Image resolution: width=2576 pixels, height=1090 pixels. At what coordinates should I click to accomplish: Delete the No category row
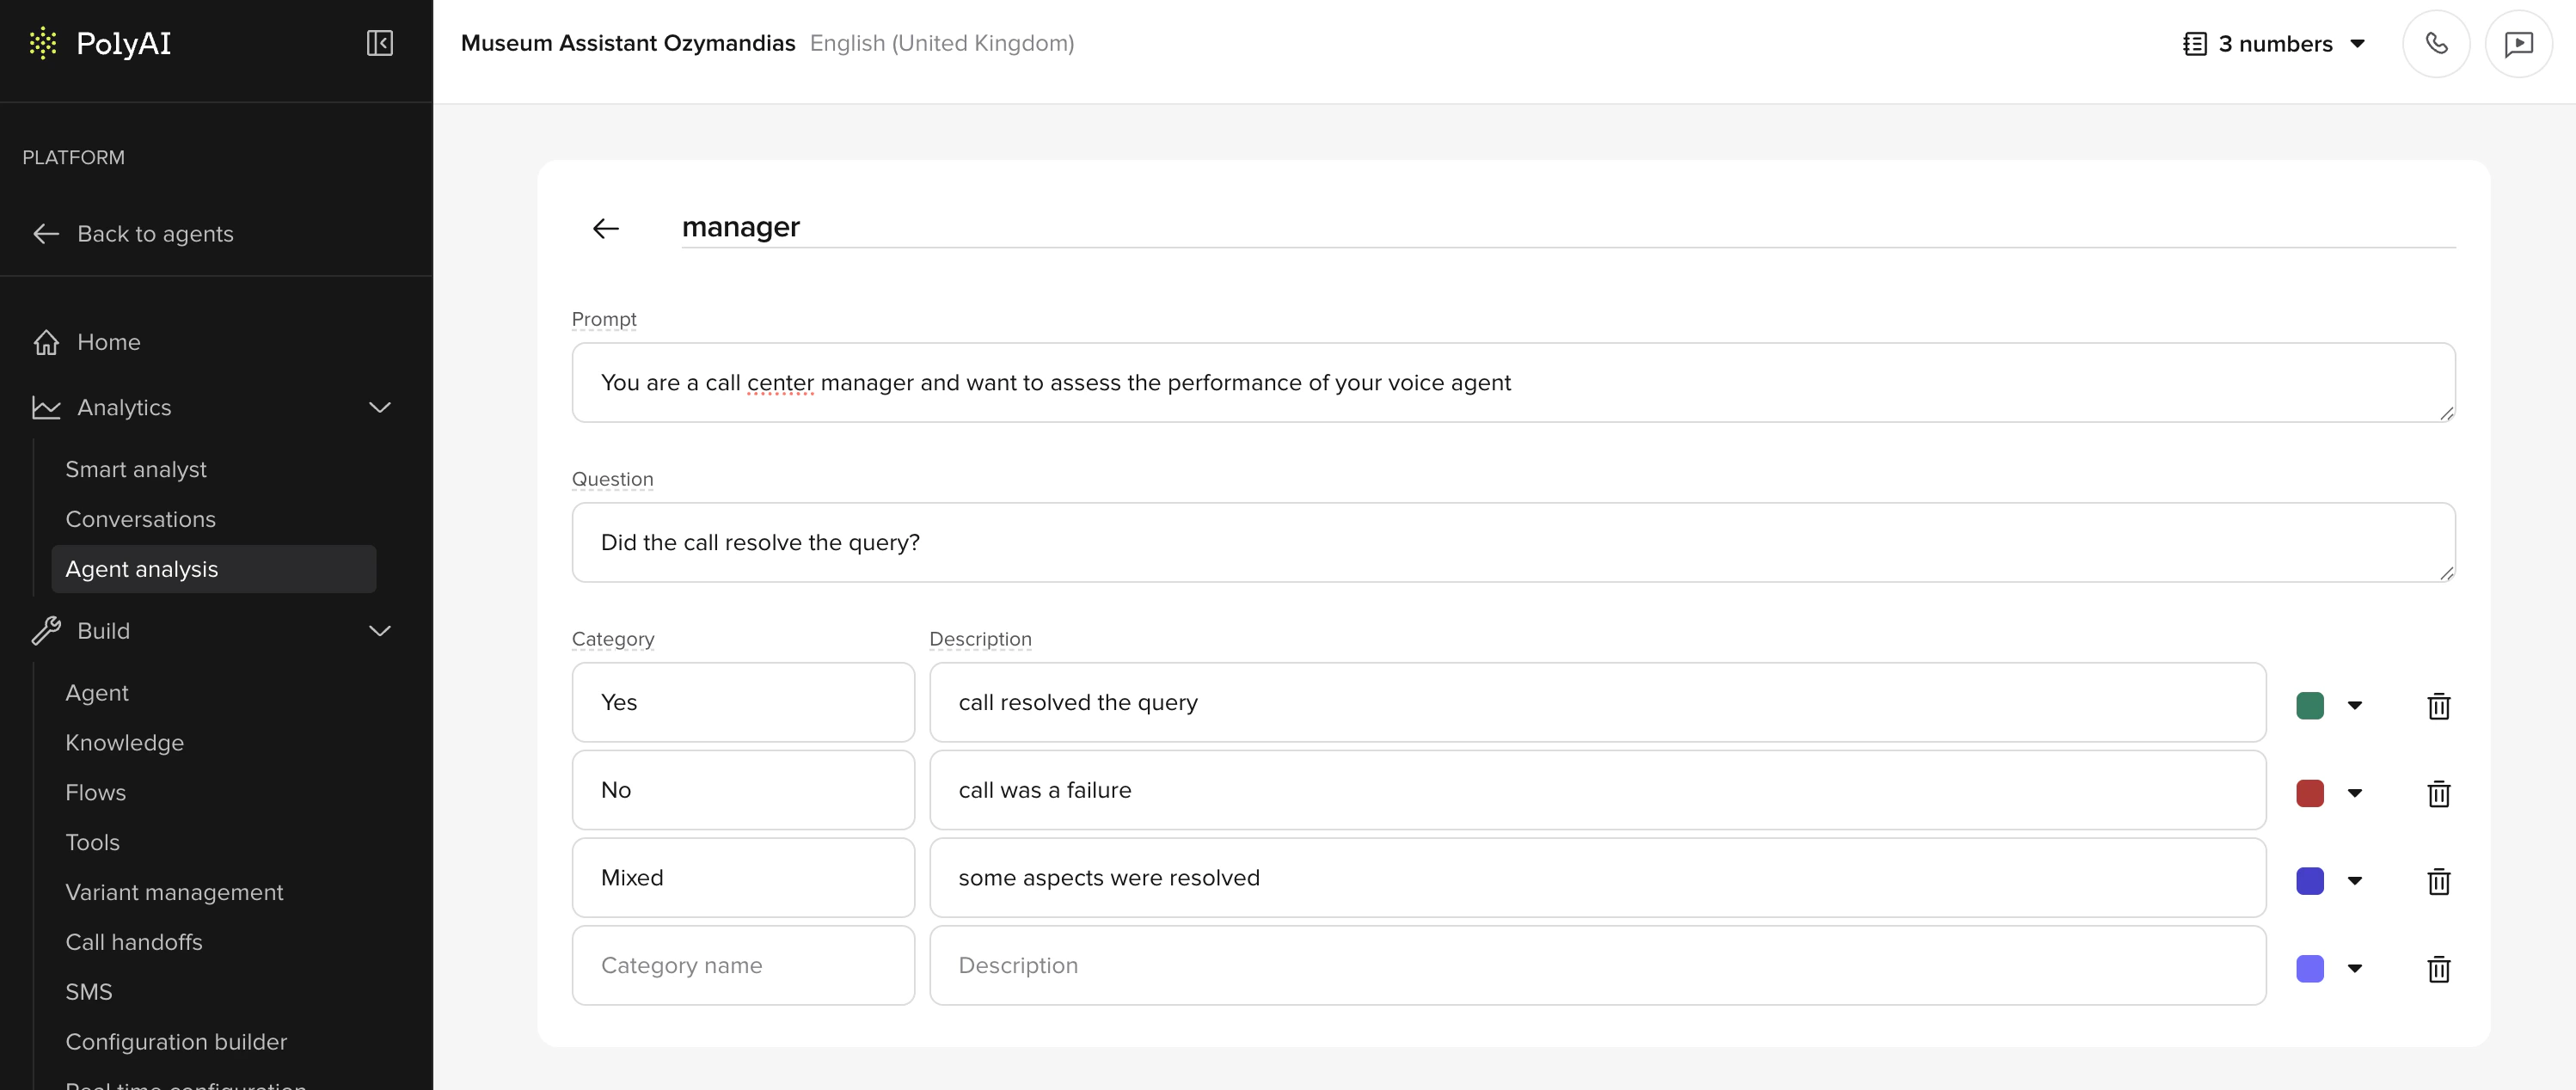pyautogui.click(x=2440, y=794)
